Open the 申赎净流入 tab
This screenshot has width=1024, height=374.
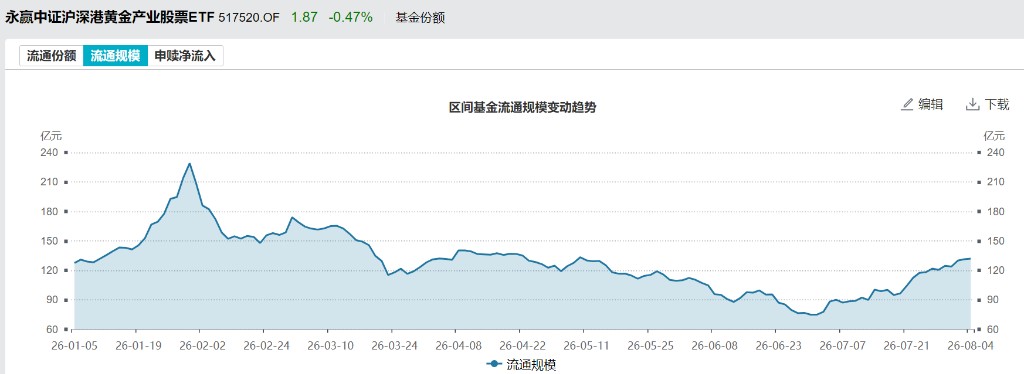pos(185,56)
